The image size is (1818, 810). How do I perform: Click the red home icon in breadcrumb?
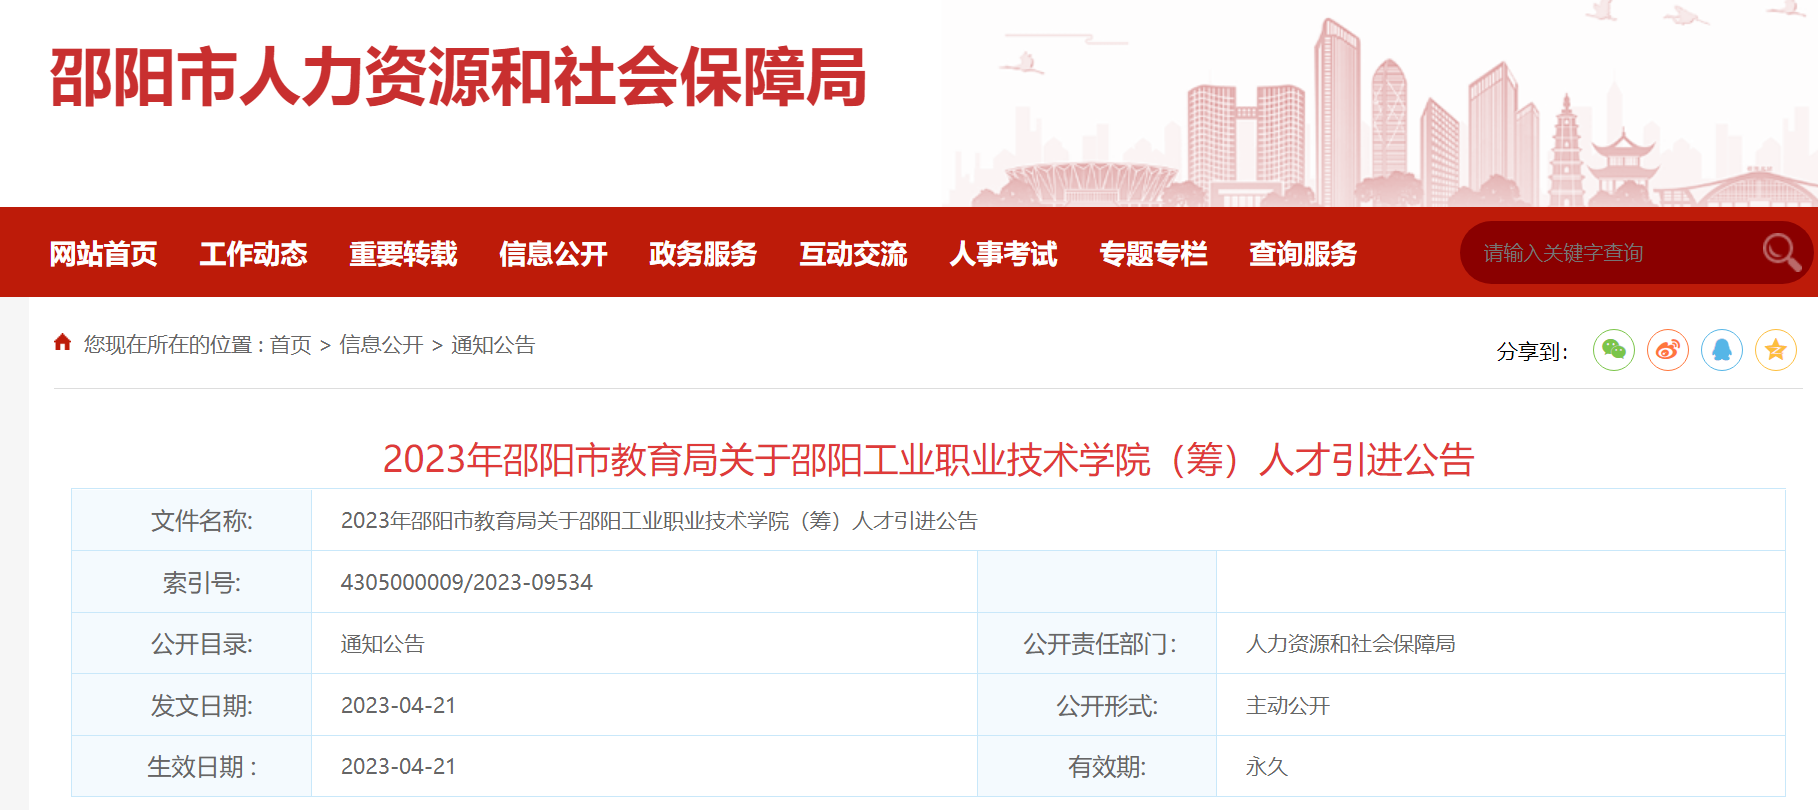click(x=62, y=343)
